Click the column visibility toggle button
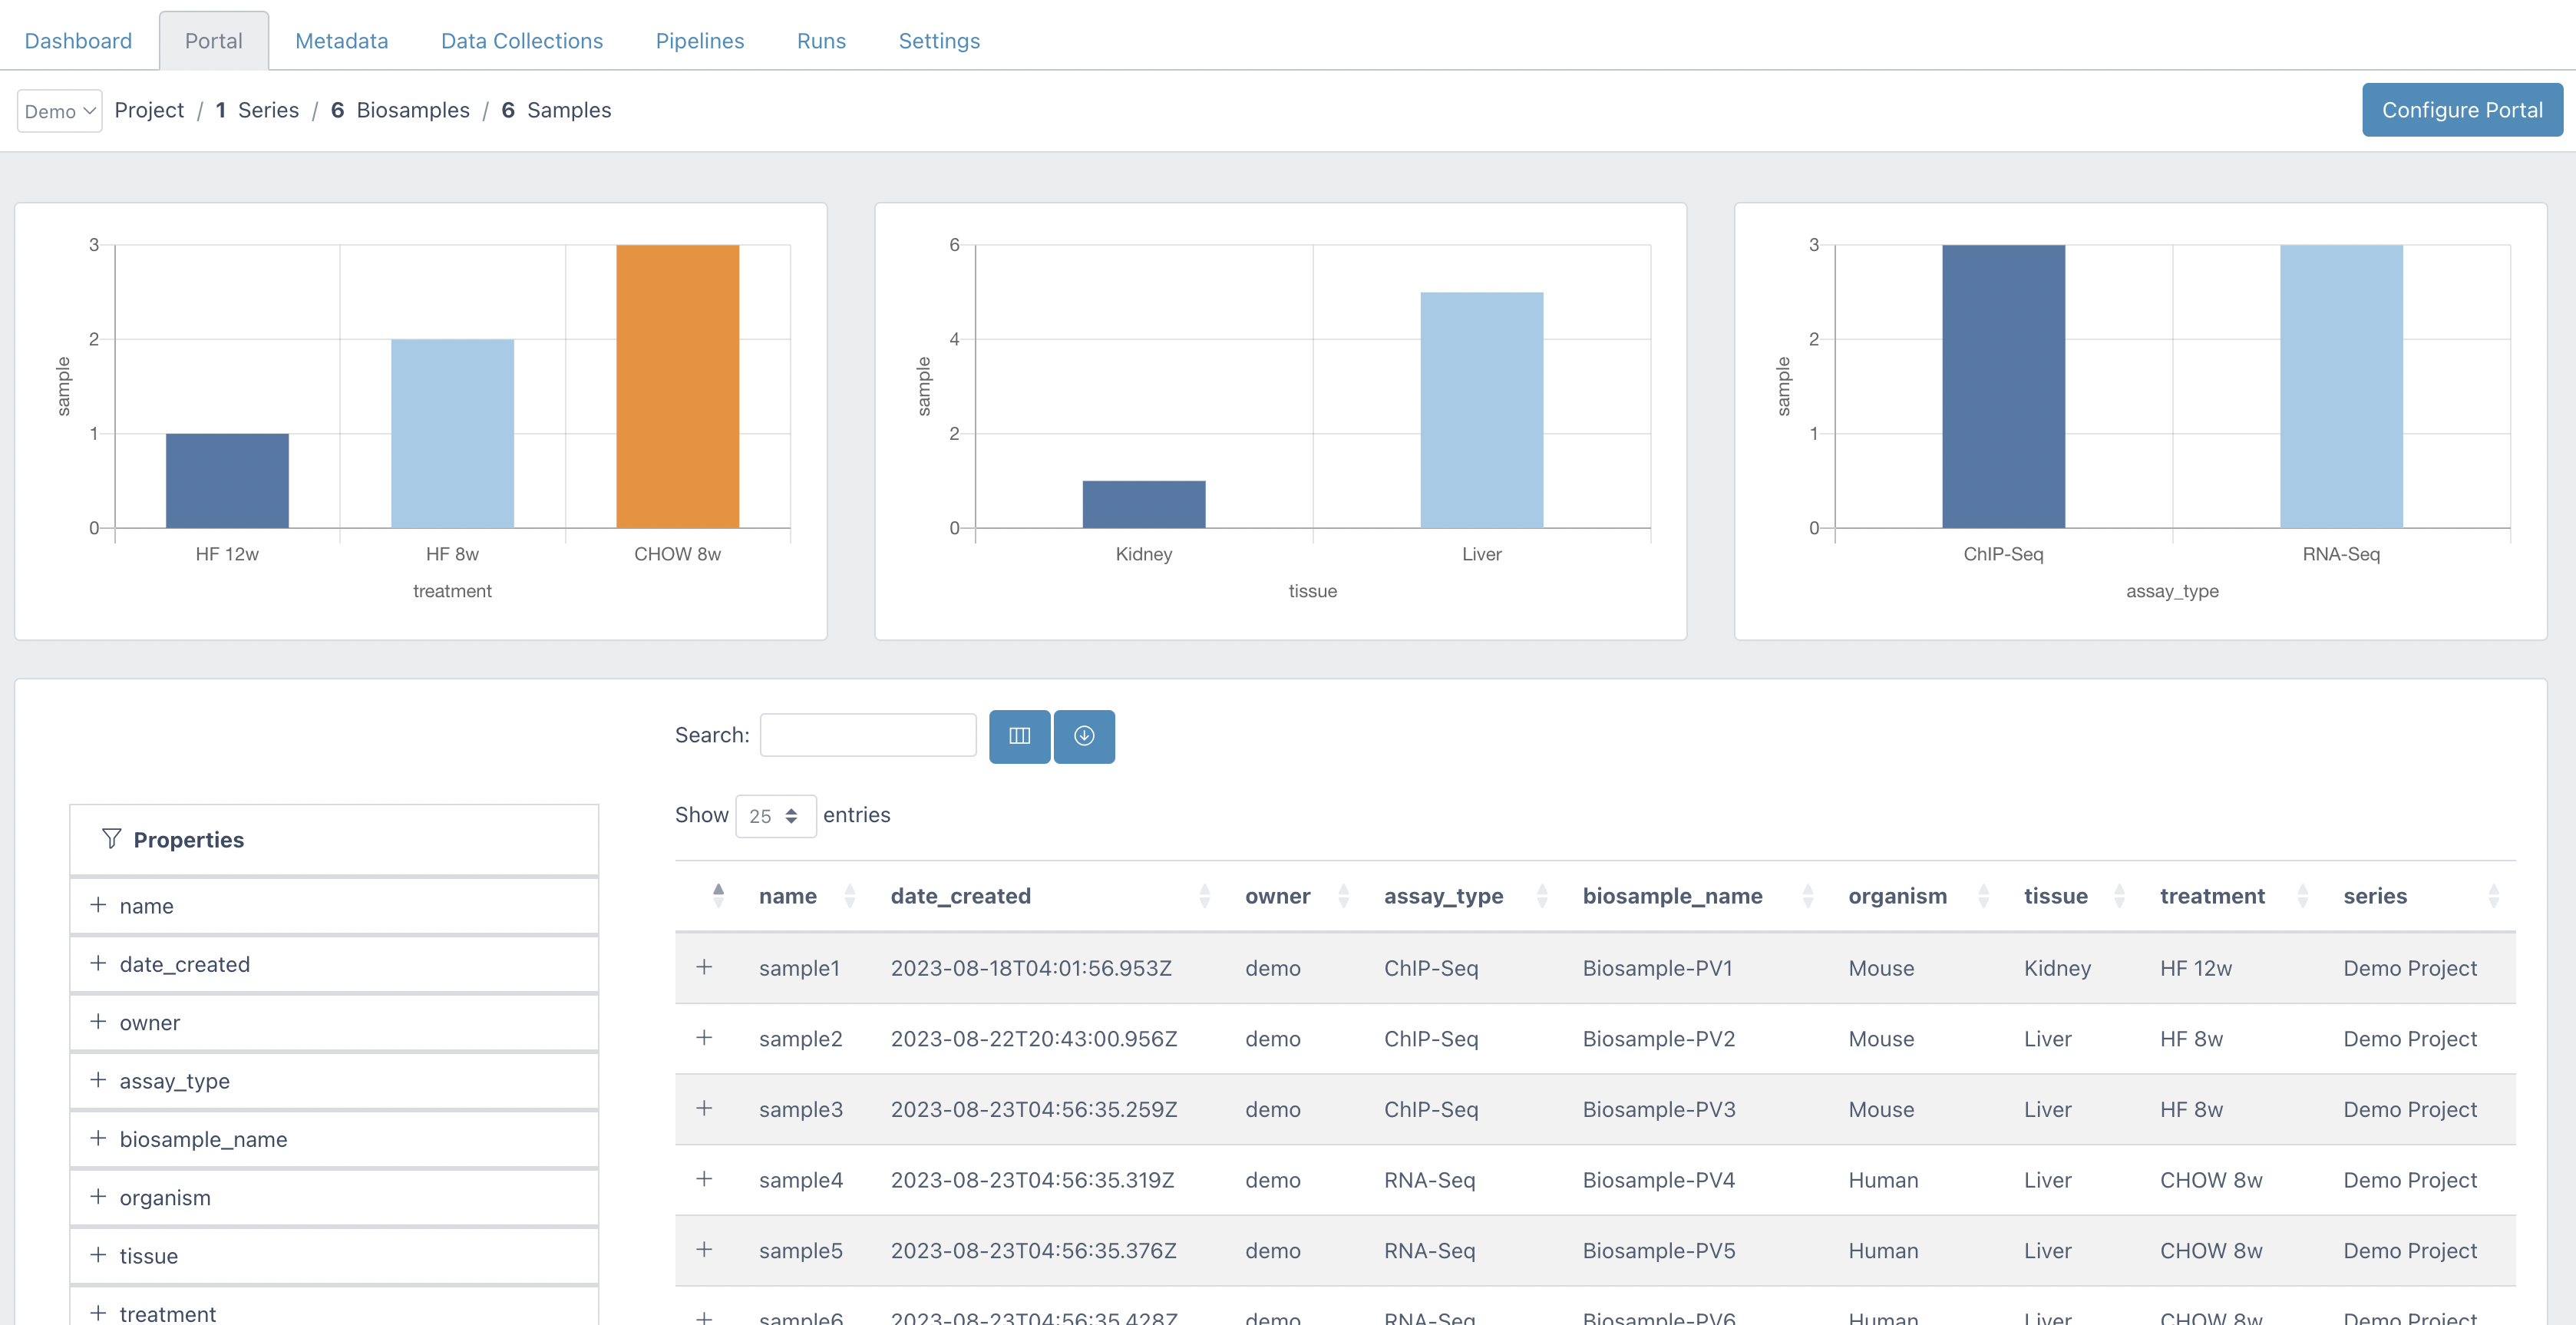The image size is (2576, 1325). tap(1019, 736)
